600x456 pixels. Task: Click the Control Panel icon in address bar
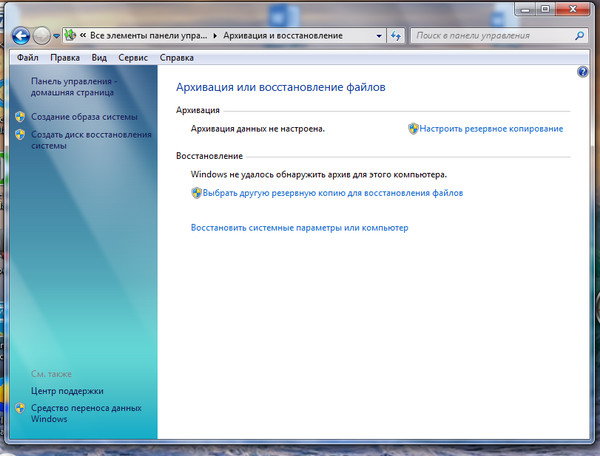[x=70, y=35]
